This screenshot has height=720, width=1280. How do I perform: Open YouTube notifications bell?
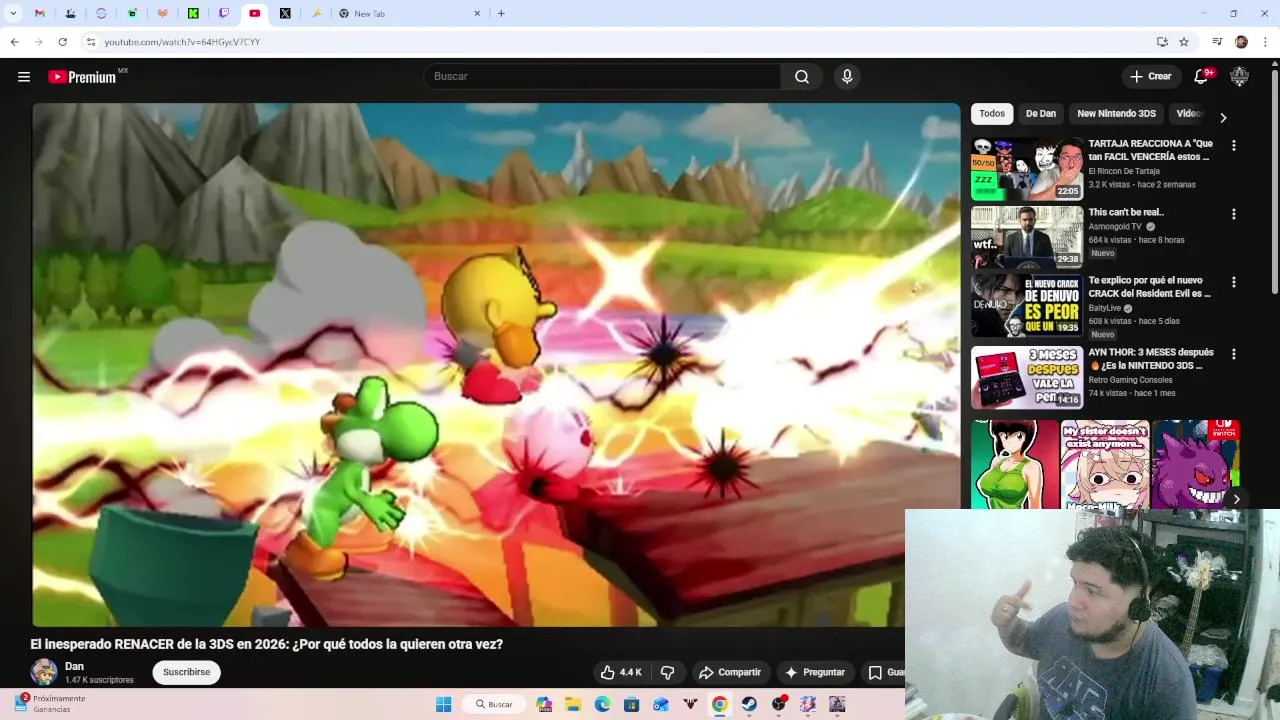(1202, 77)
